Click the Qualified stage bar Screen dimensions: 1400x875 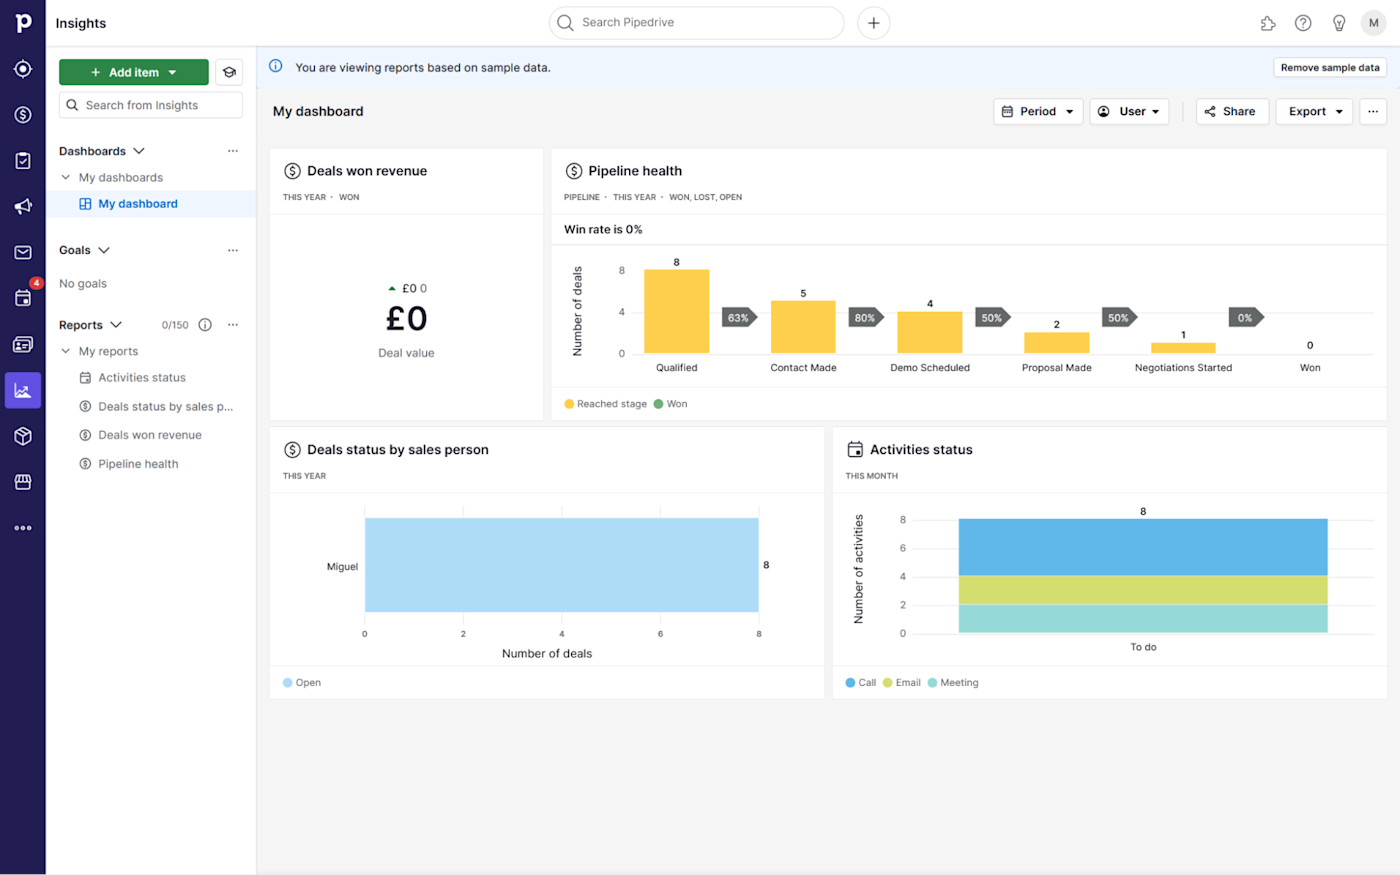677,311
